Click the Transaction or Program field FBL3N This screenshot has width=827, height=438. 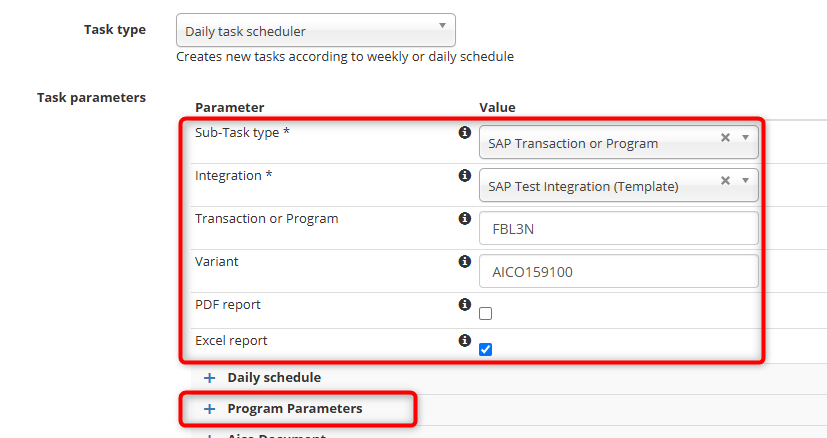click(x=618, y=228)
